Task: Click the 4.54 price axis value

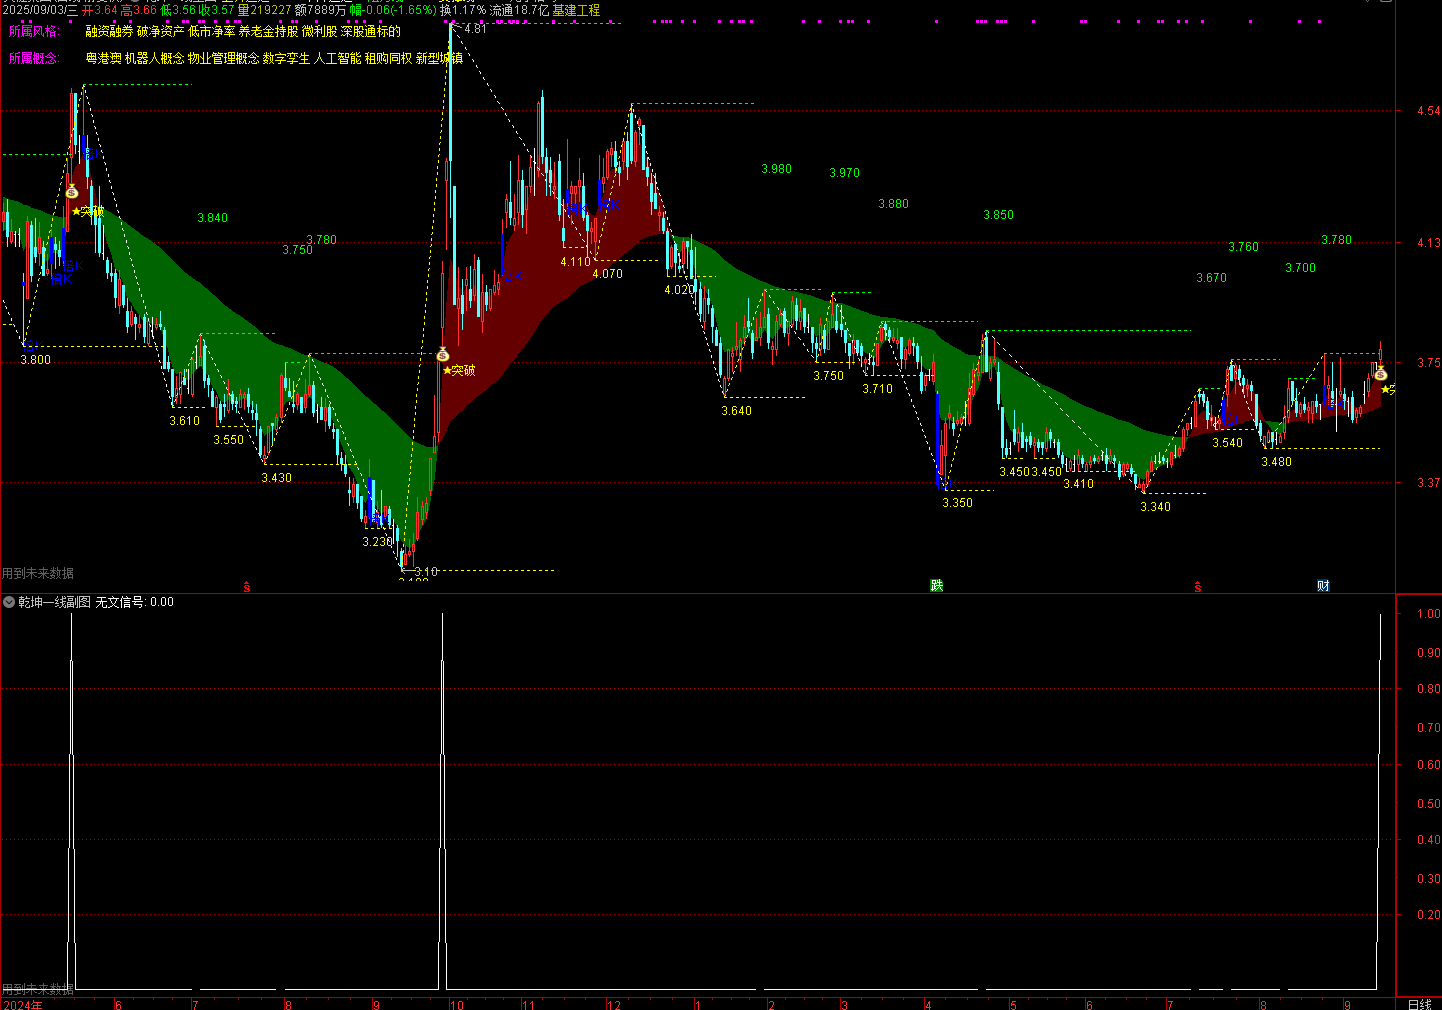Action: click(x=1429, y=111)
